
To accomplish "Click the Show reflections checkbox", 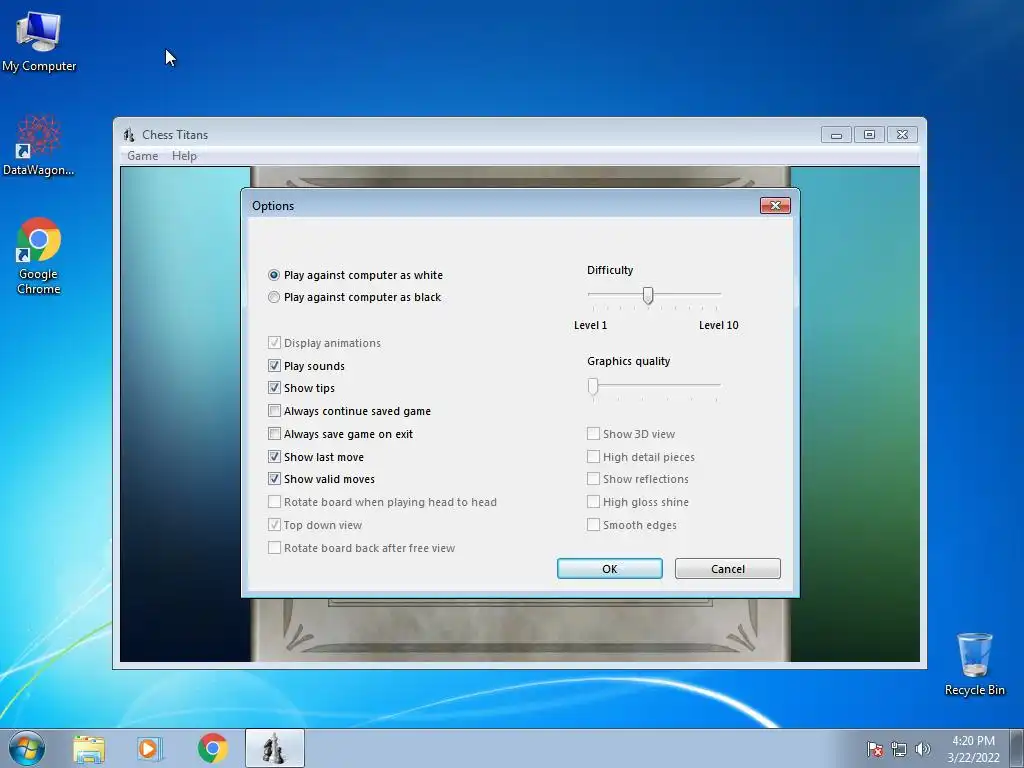I will tap(593, 479).
